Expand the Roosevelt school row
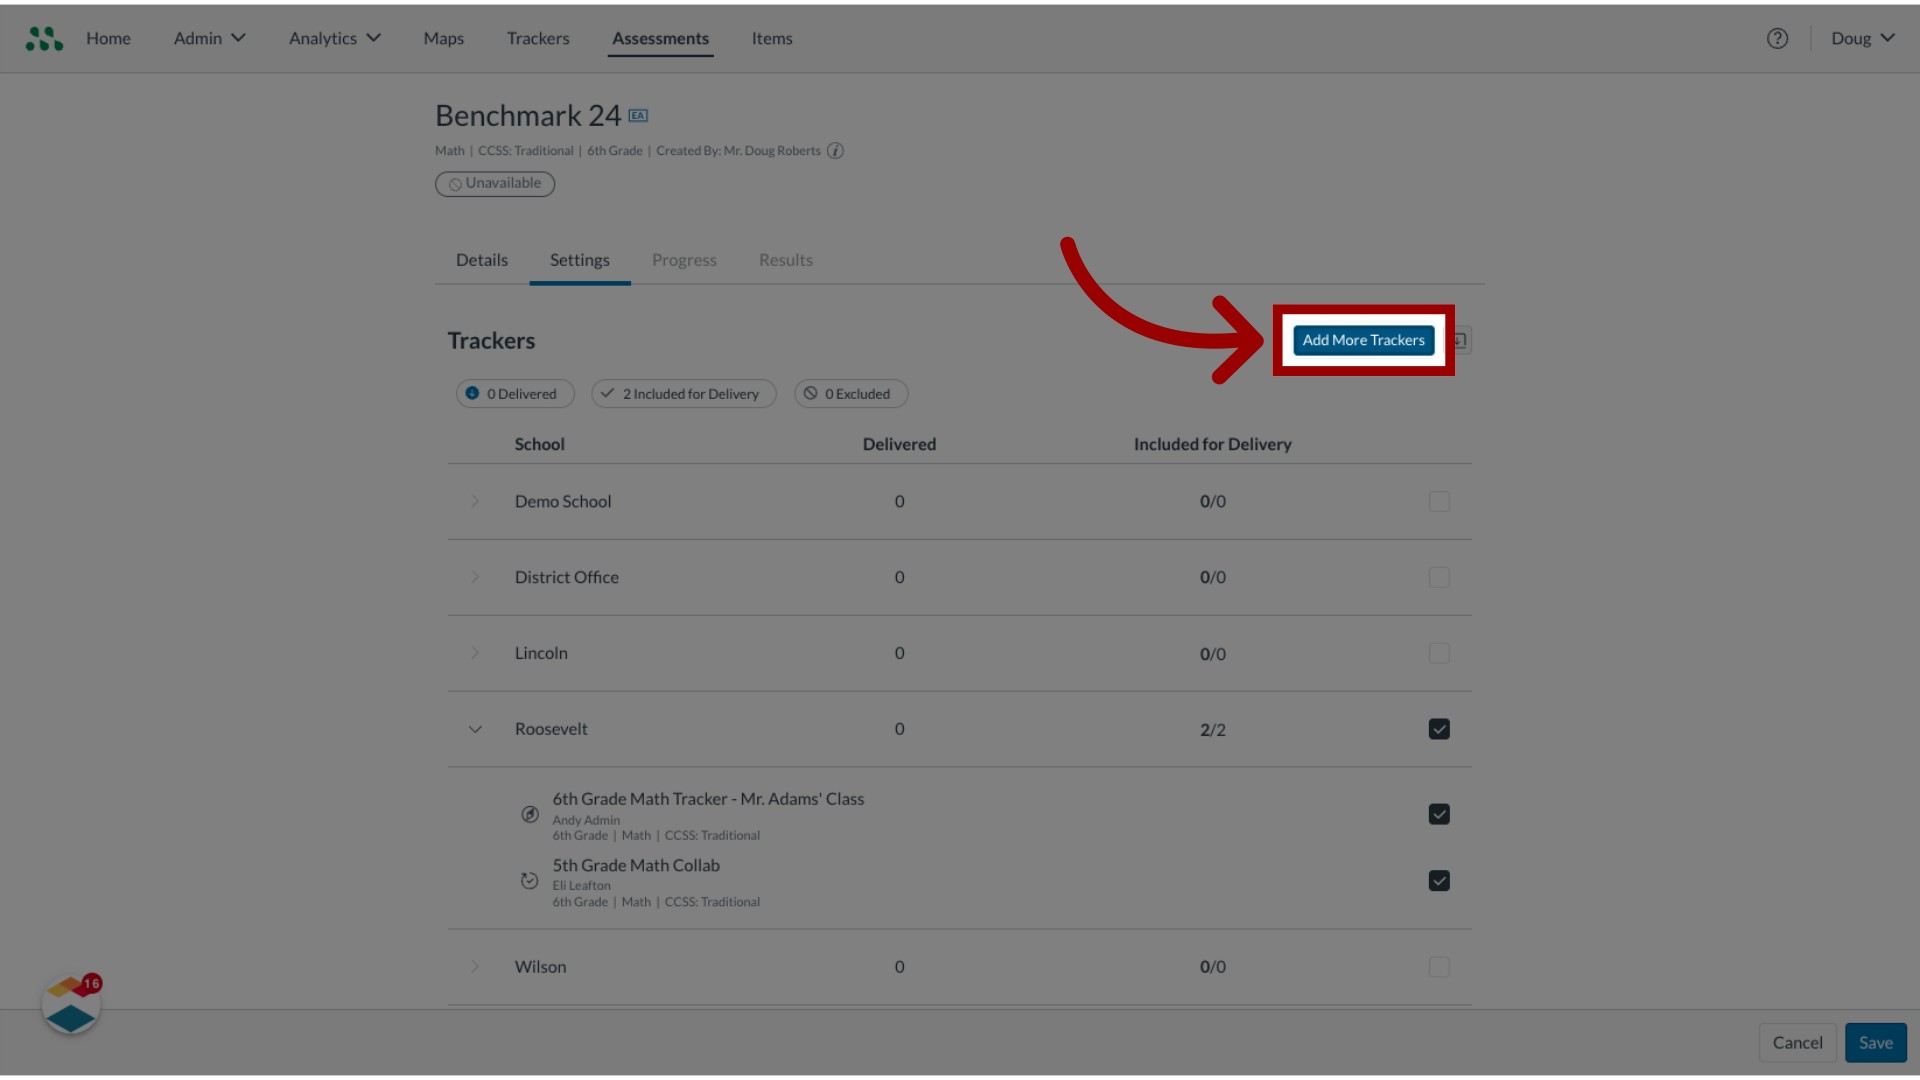The image size is (1920, 1080). pyautogui.click(x=475, y=728)
